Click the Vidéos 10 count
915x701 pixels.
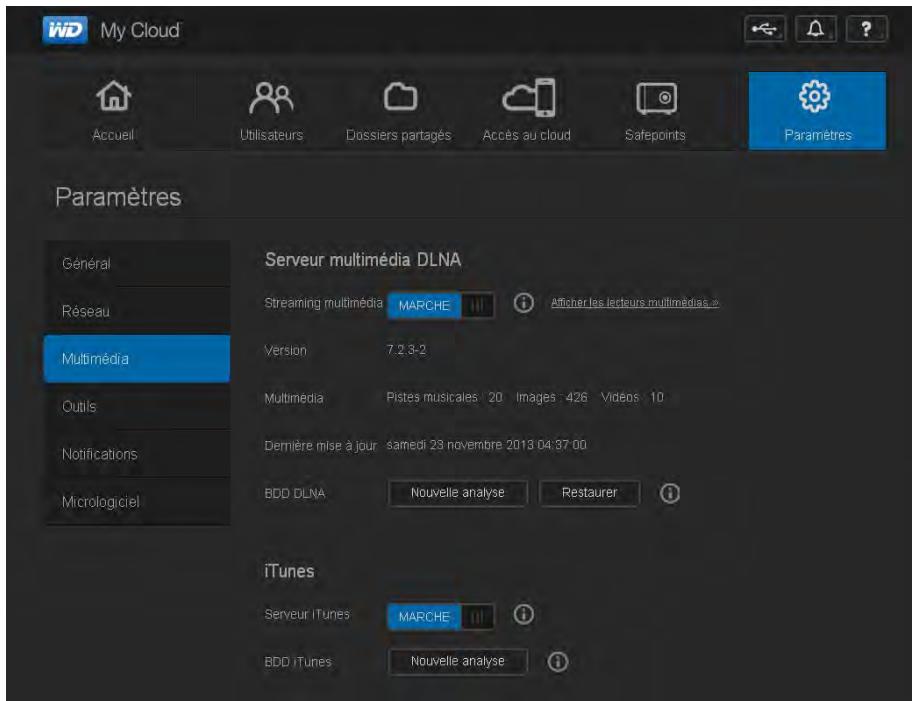[x=632, y=397]
